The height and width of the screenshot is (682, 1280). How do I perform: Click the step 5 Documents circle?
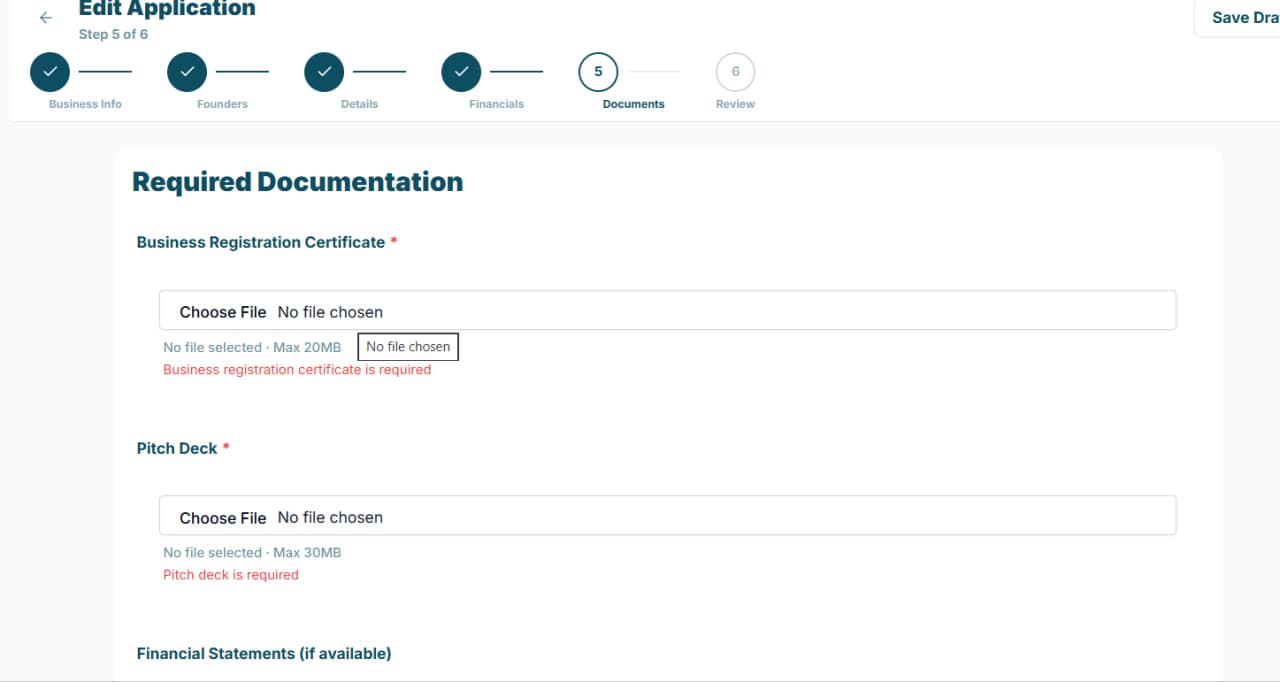pyautogui.click(x=598, y=72)
